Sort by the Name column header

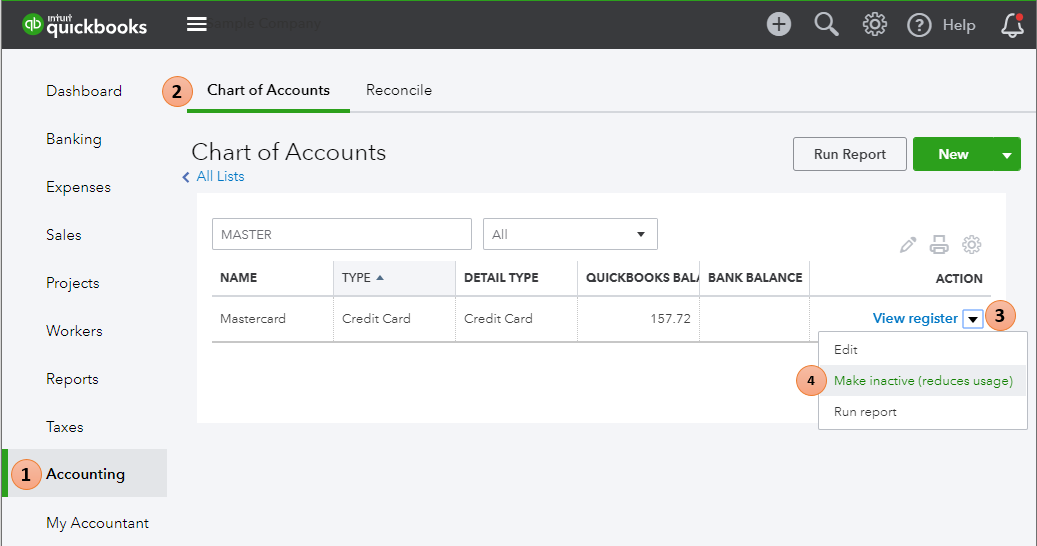[239, 278]
